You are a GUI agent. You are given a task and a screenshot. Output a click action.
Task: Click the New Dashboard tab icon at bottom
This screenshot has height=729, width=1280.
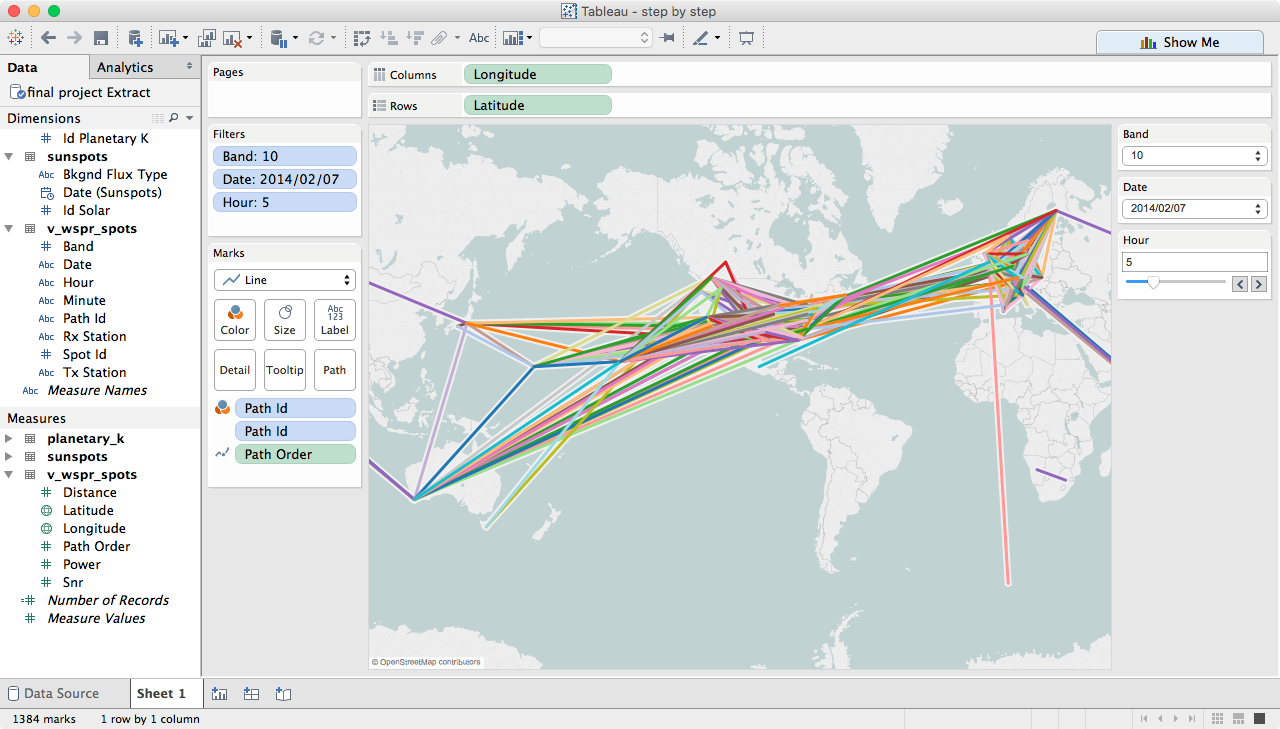[x=252, y=693]
